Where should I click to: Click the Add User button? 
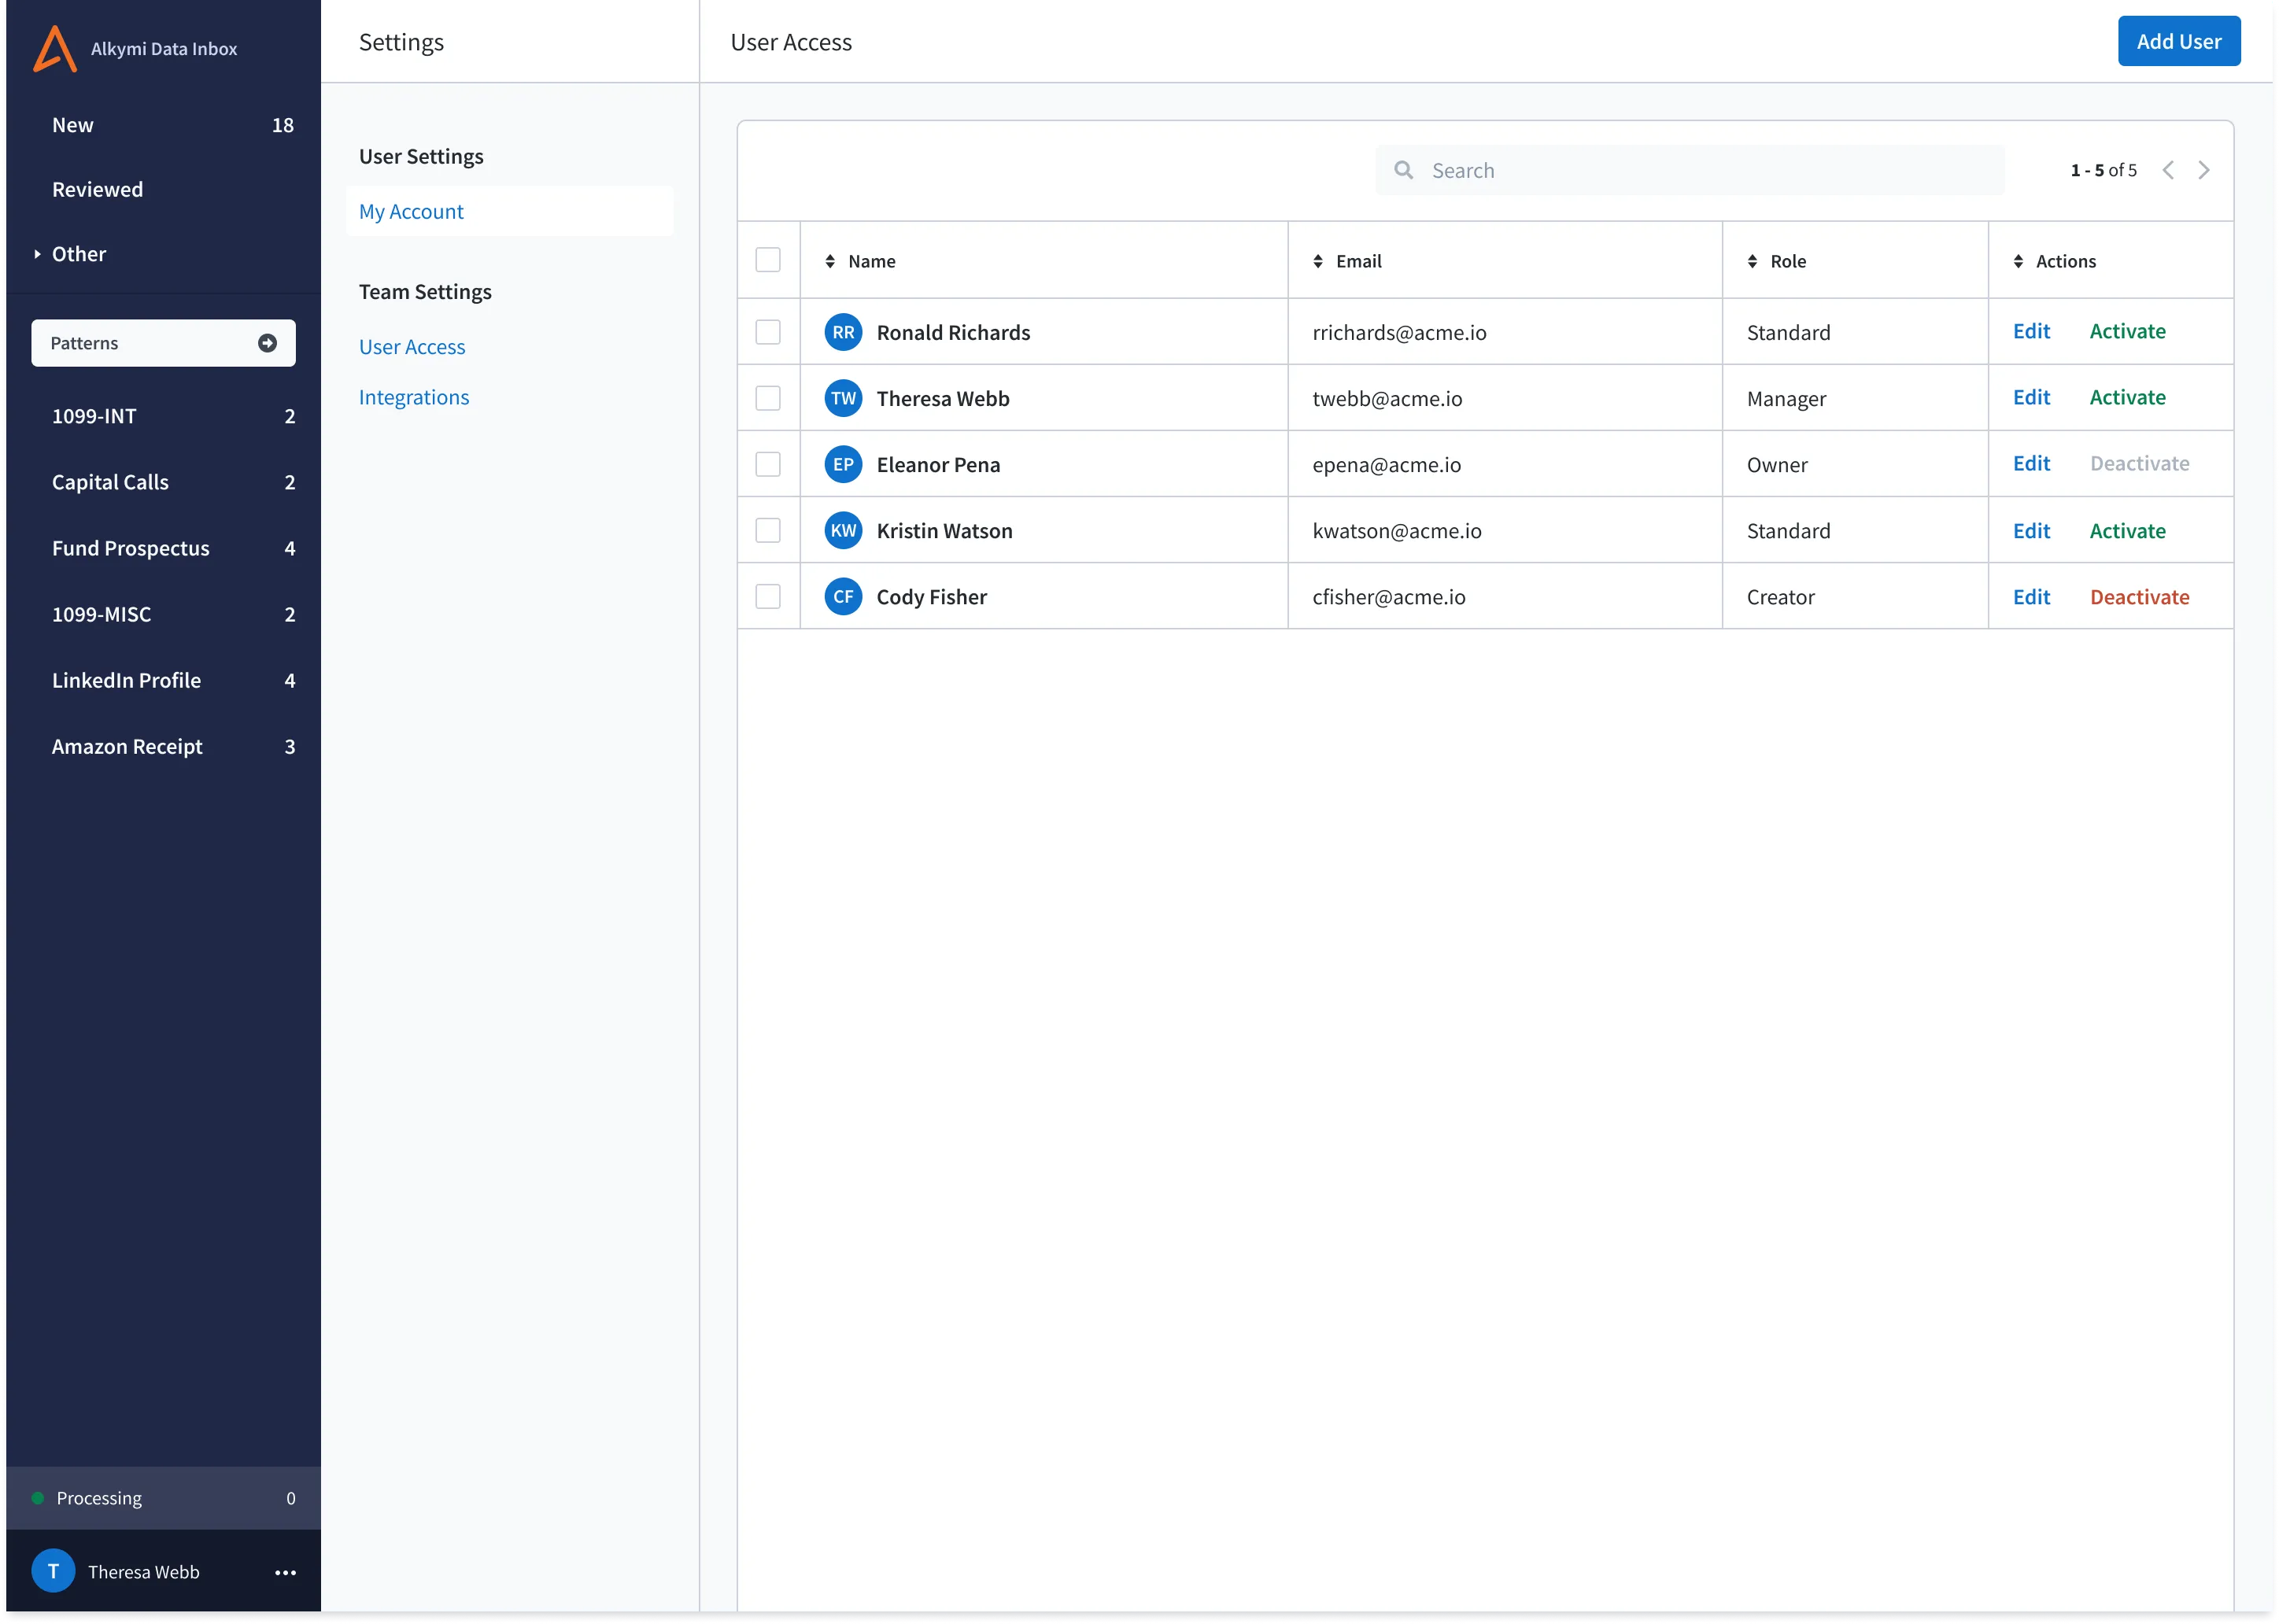[2178, 41]
